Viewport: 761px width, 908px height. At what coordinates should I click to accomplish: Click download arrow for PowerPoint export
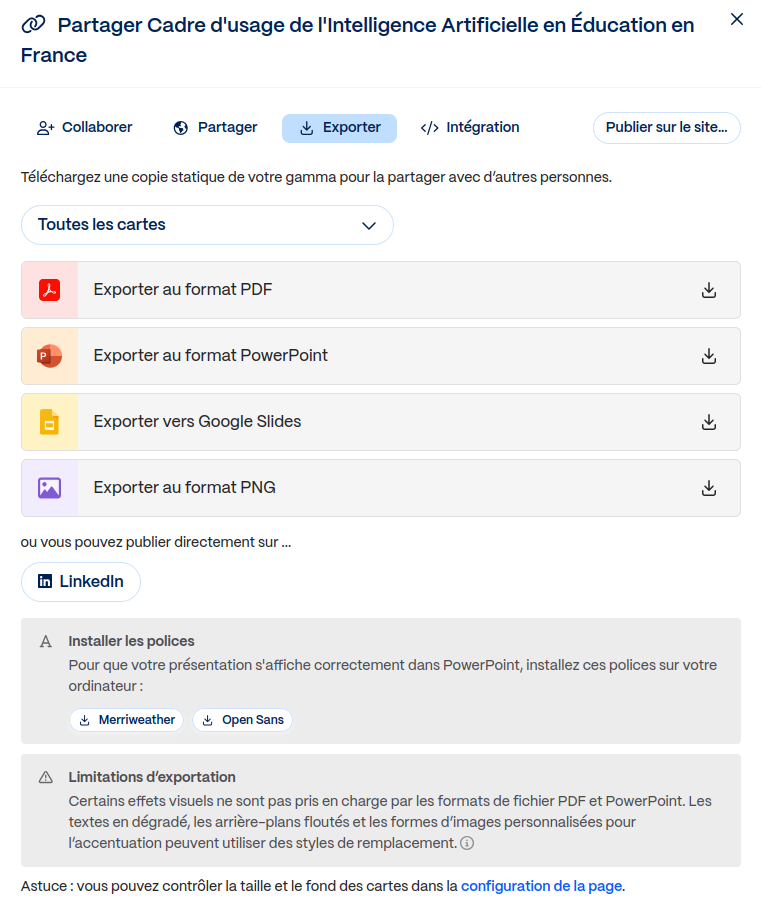tap(709, 356)
